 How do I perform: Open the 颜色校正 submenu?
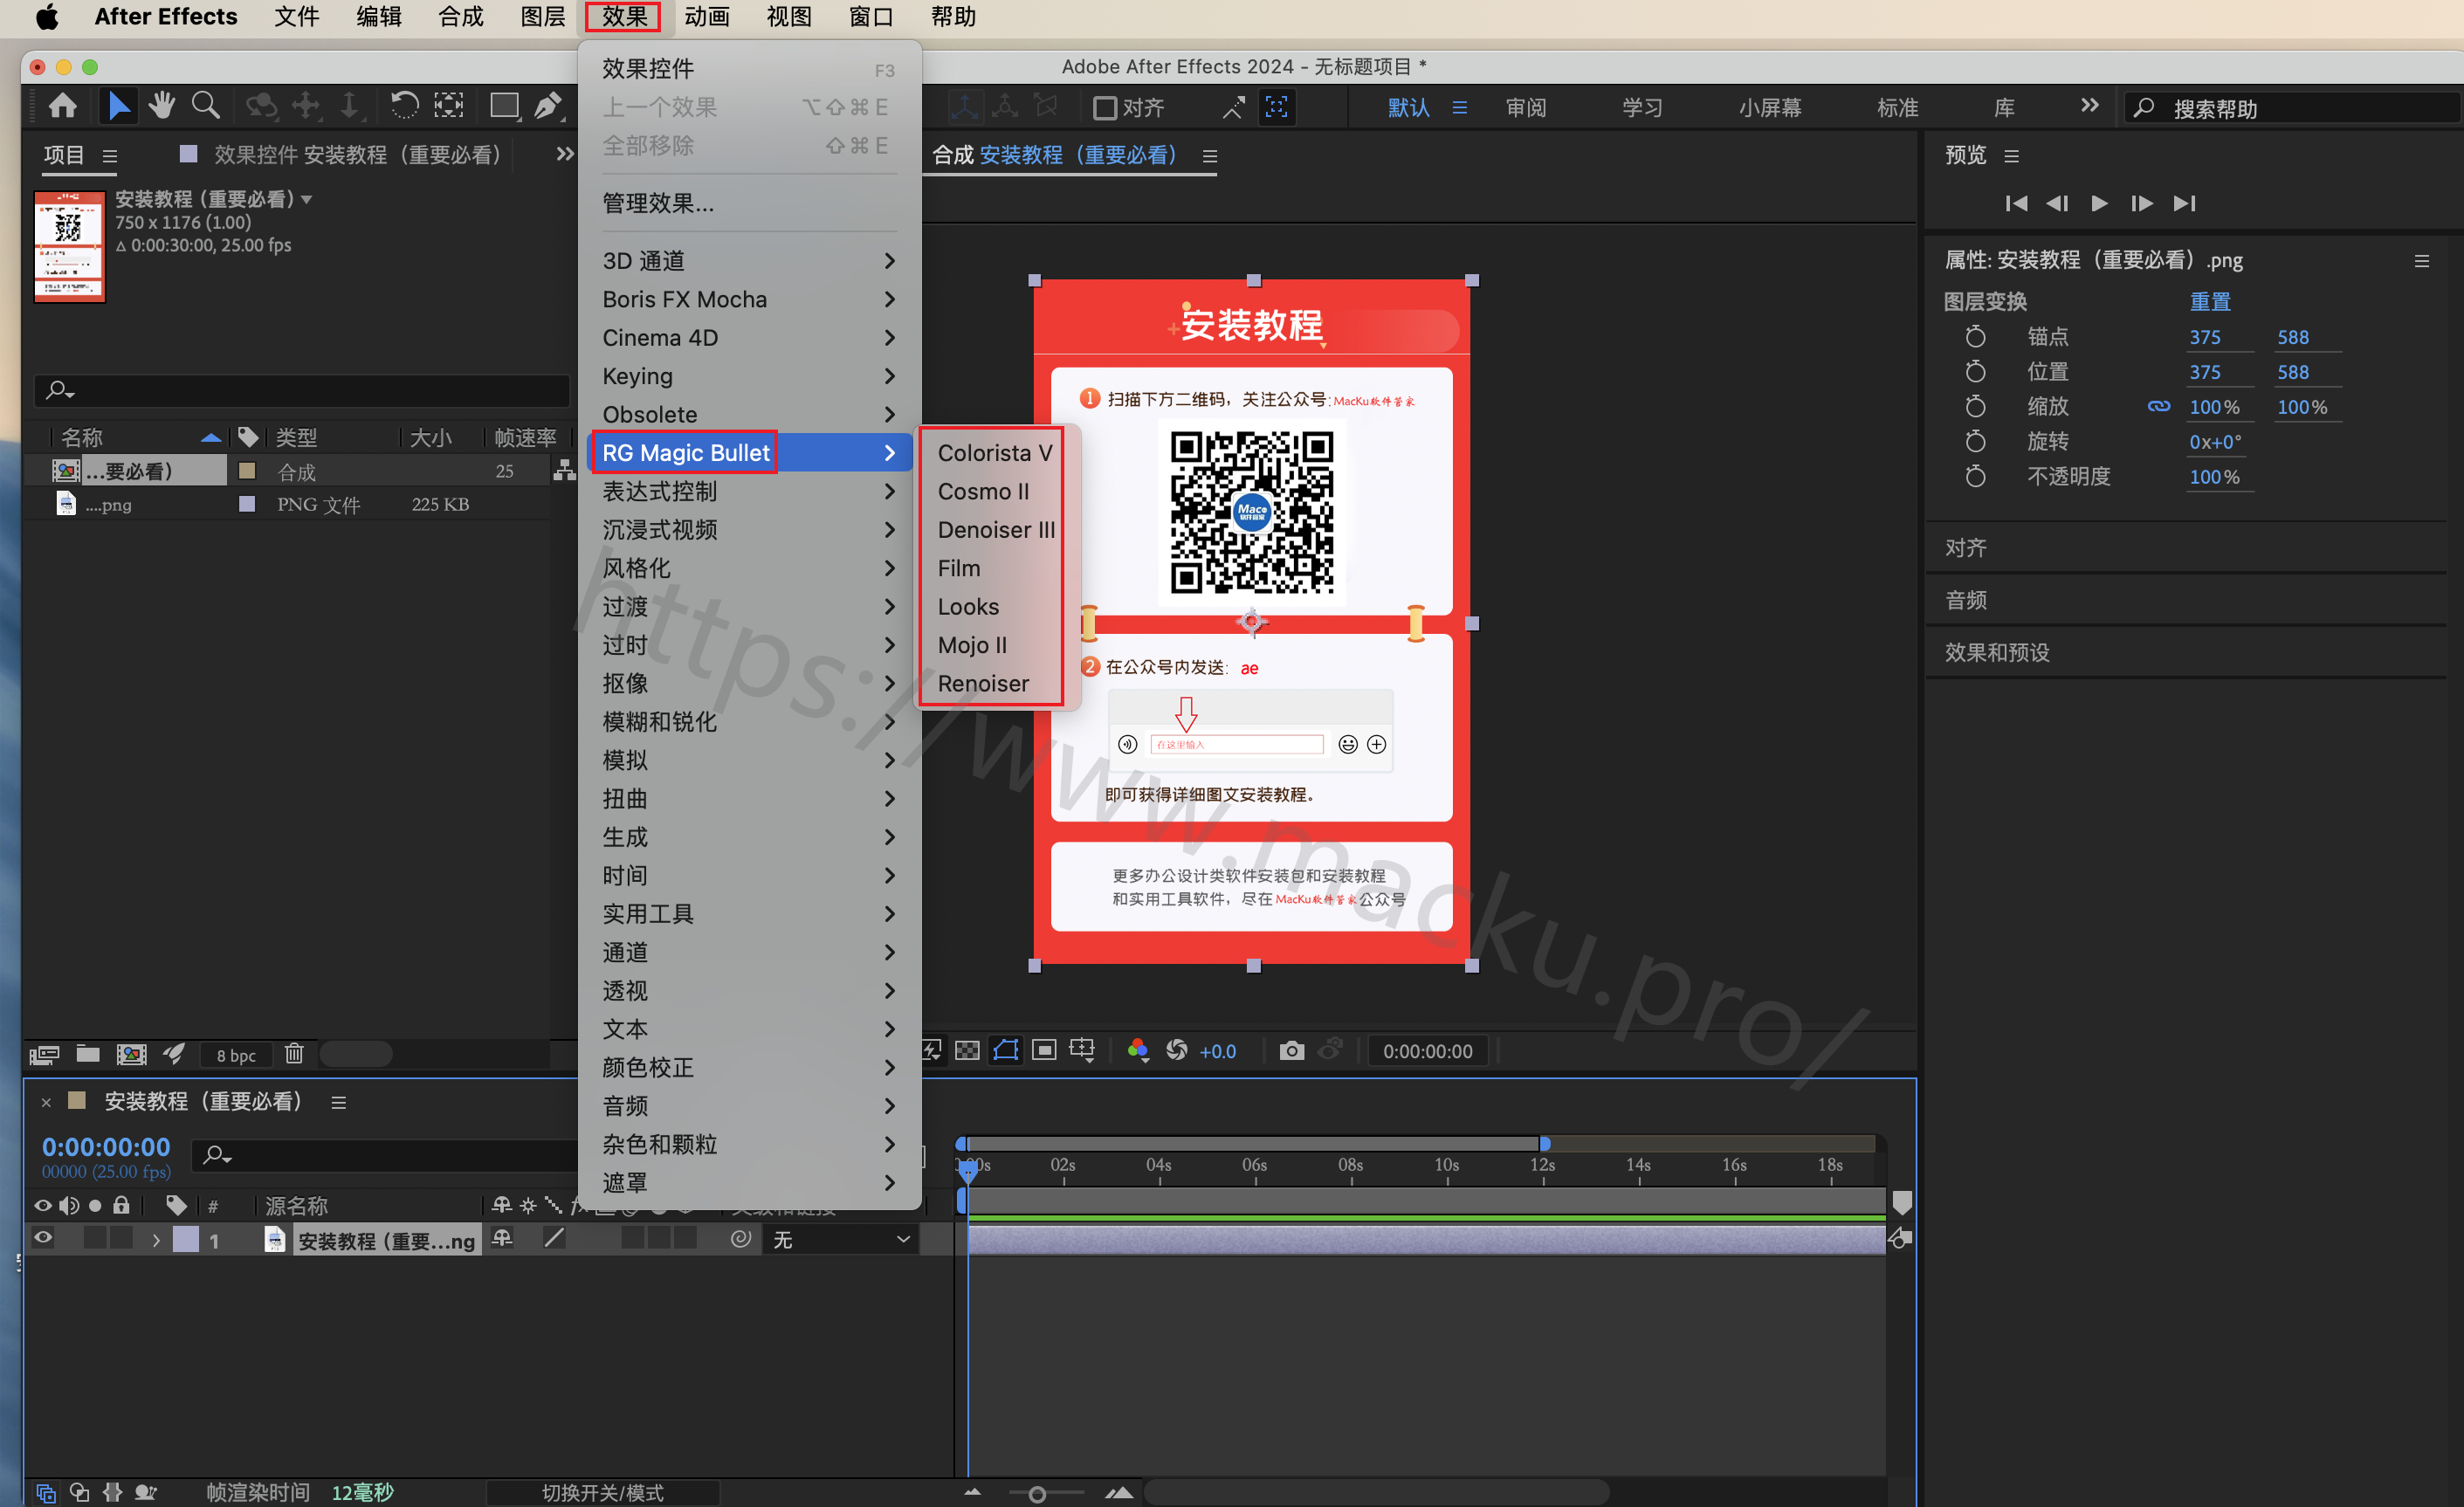tap(748, 1067)
